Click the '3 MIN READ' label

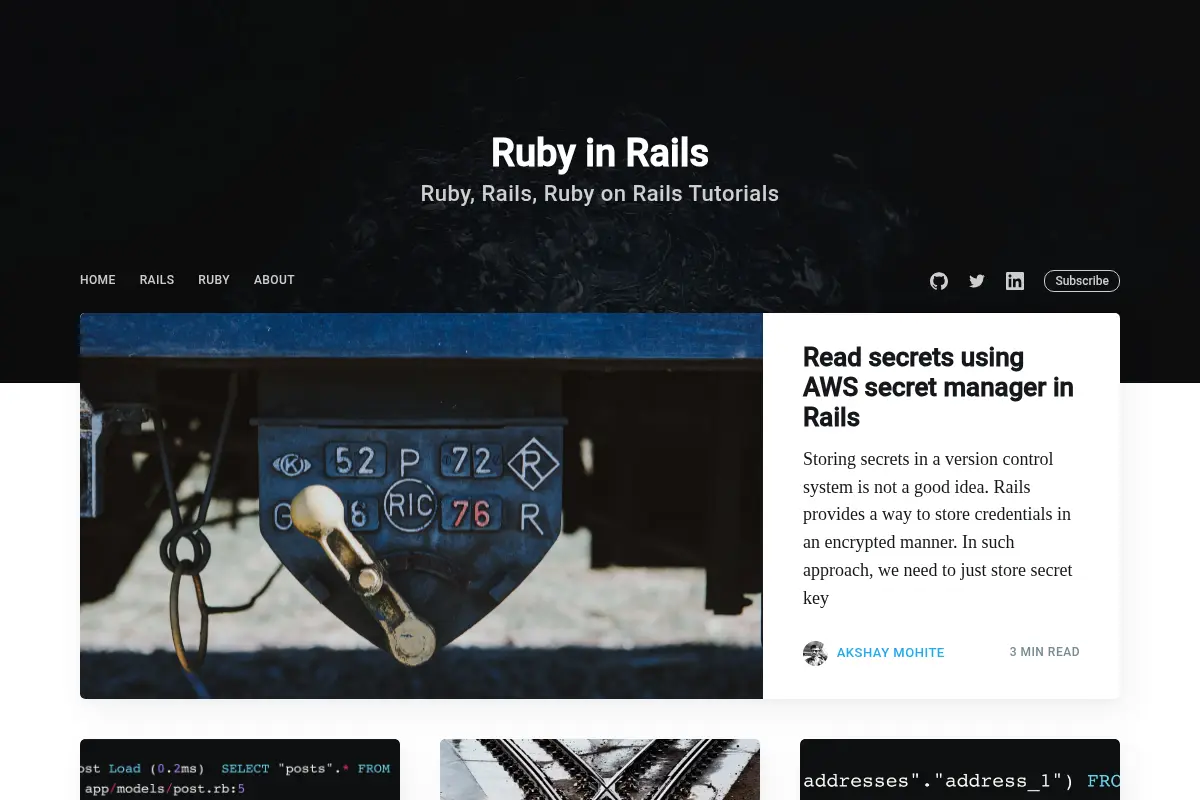click(1044, 652)
